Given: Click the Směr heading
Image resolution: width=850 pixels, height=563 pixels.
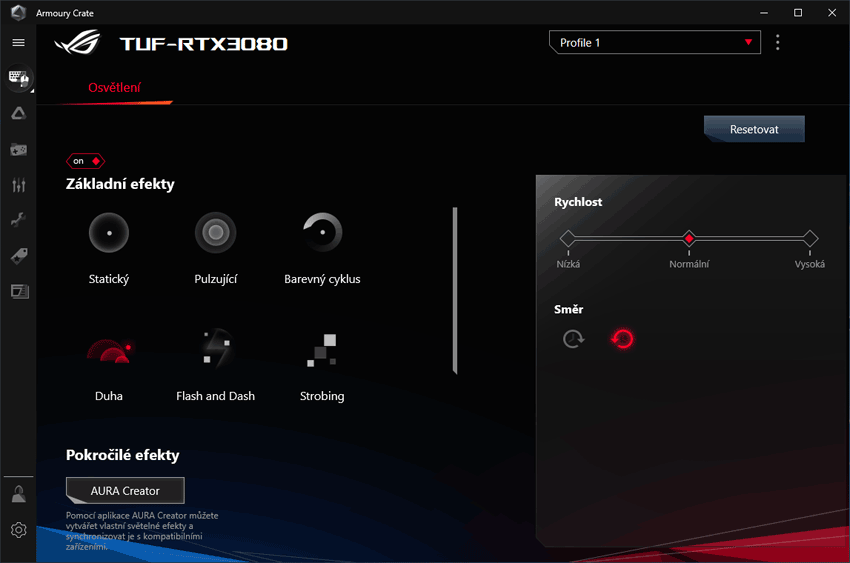Looking at the screenshot, I should (x=569, y=309).
